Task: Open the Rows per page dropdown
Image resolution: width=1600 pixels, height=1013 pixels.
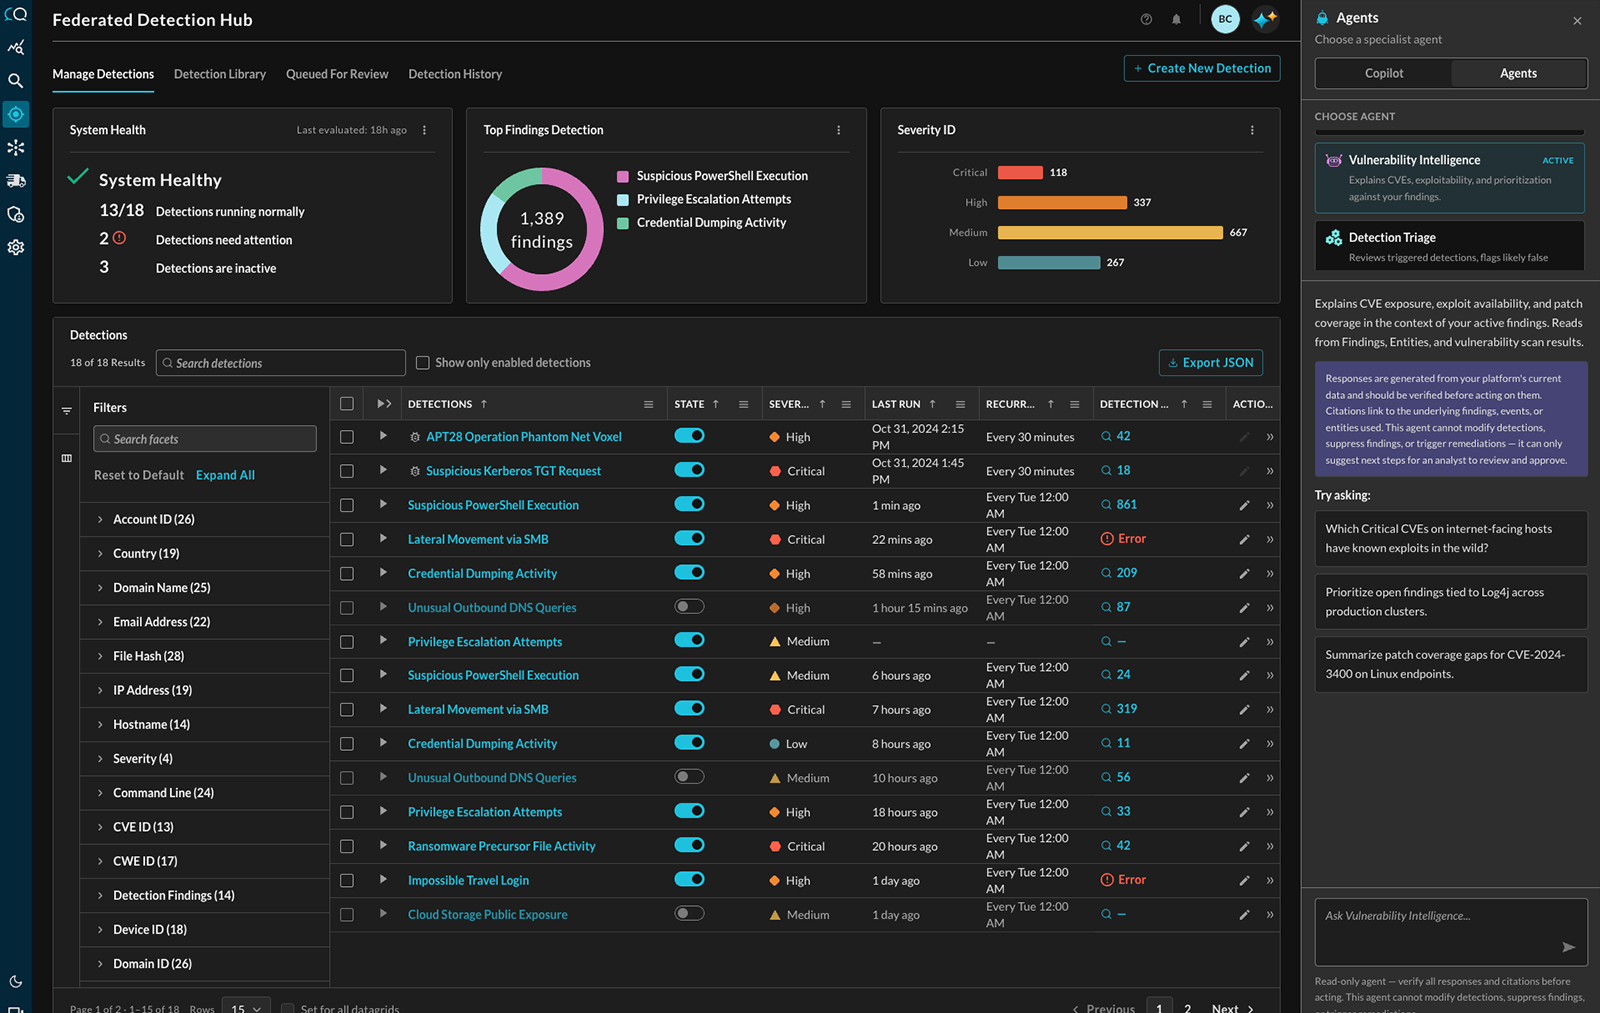Action: [x=246, y=1008]
